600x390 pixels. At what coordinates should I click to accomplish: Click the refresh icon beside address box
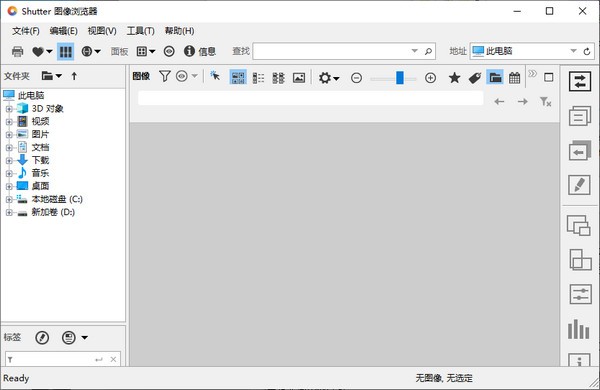[x=587, y=51]
